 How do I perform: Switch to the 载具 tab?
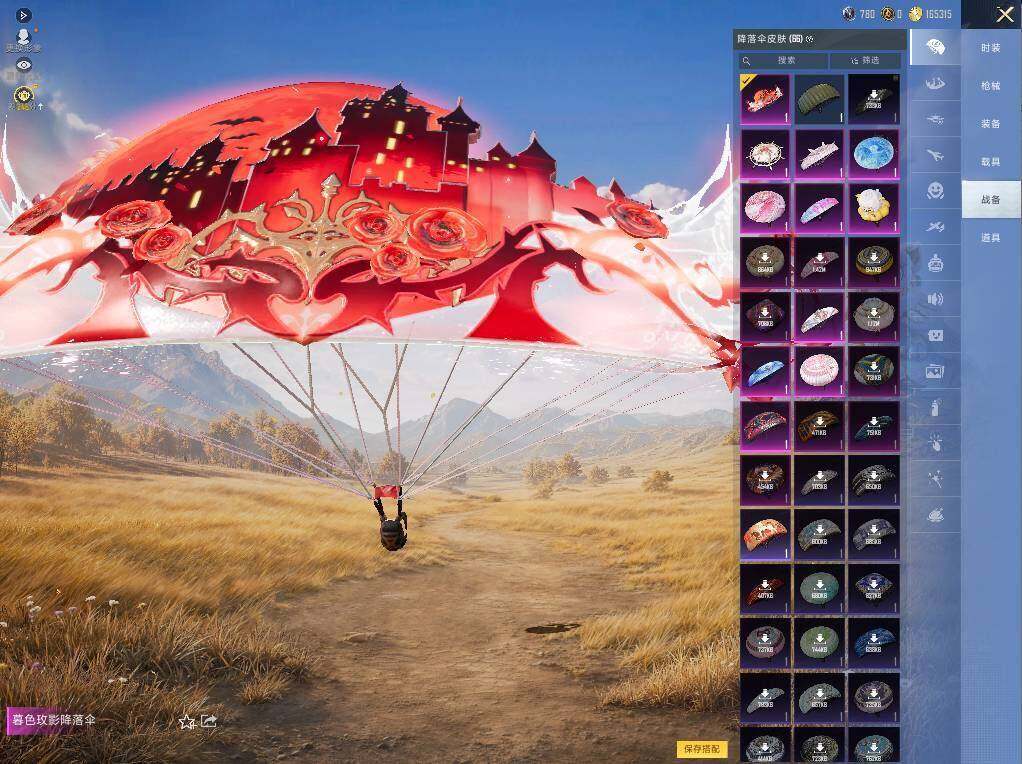(x=991, y=162)
